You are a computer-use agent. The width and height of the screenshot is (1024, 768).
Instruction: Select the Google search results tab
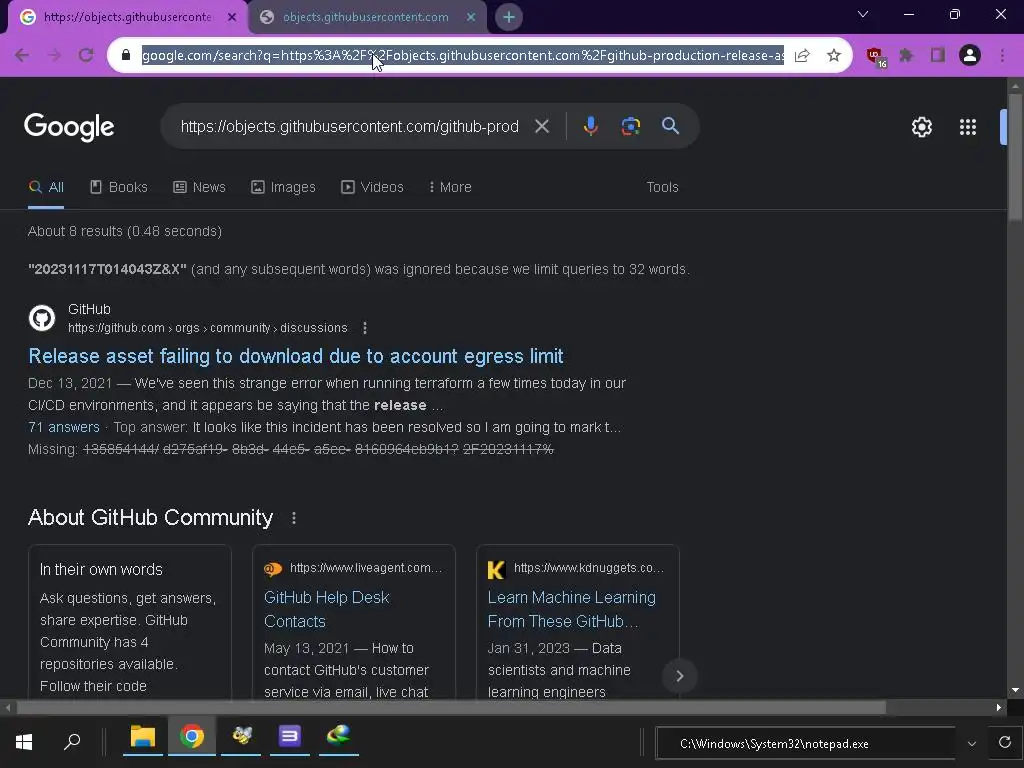(127, 18)
